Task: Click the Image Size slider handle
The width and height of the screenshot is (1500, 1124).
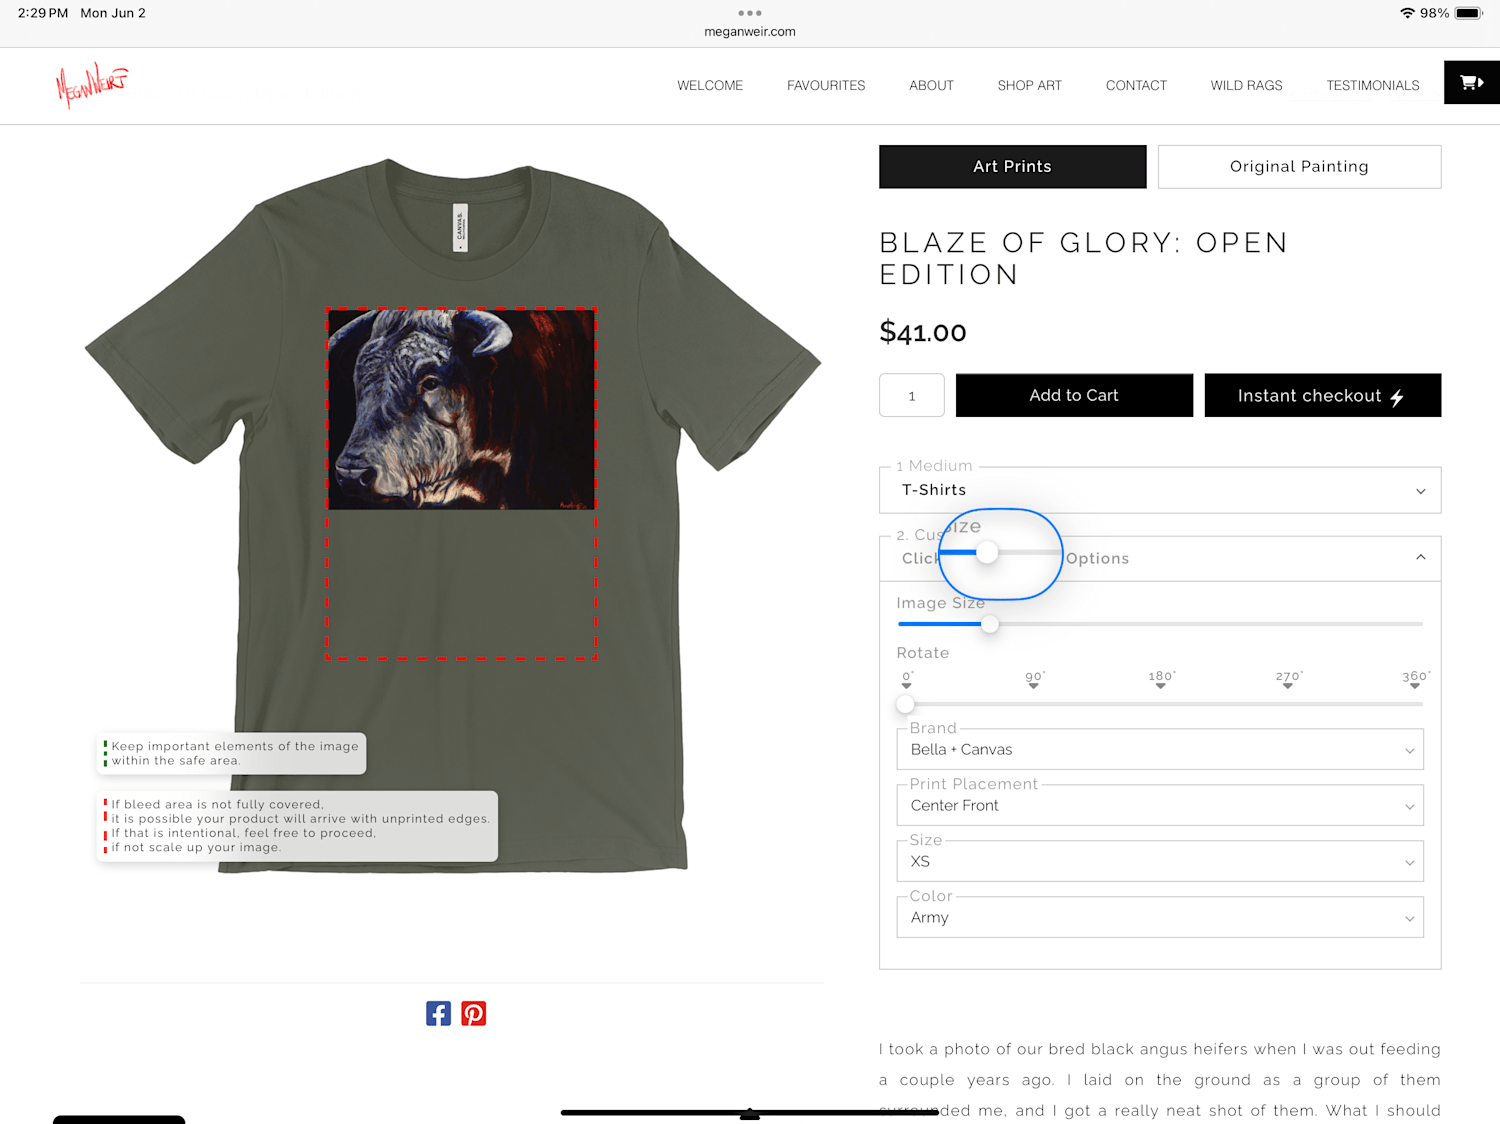Action: pyautogui.click(x=990, y=624)
